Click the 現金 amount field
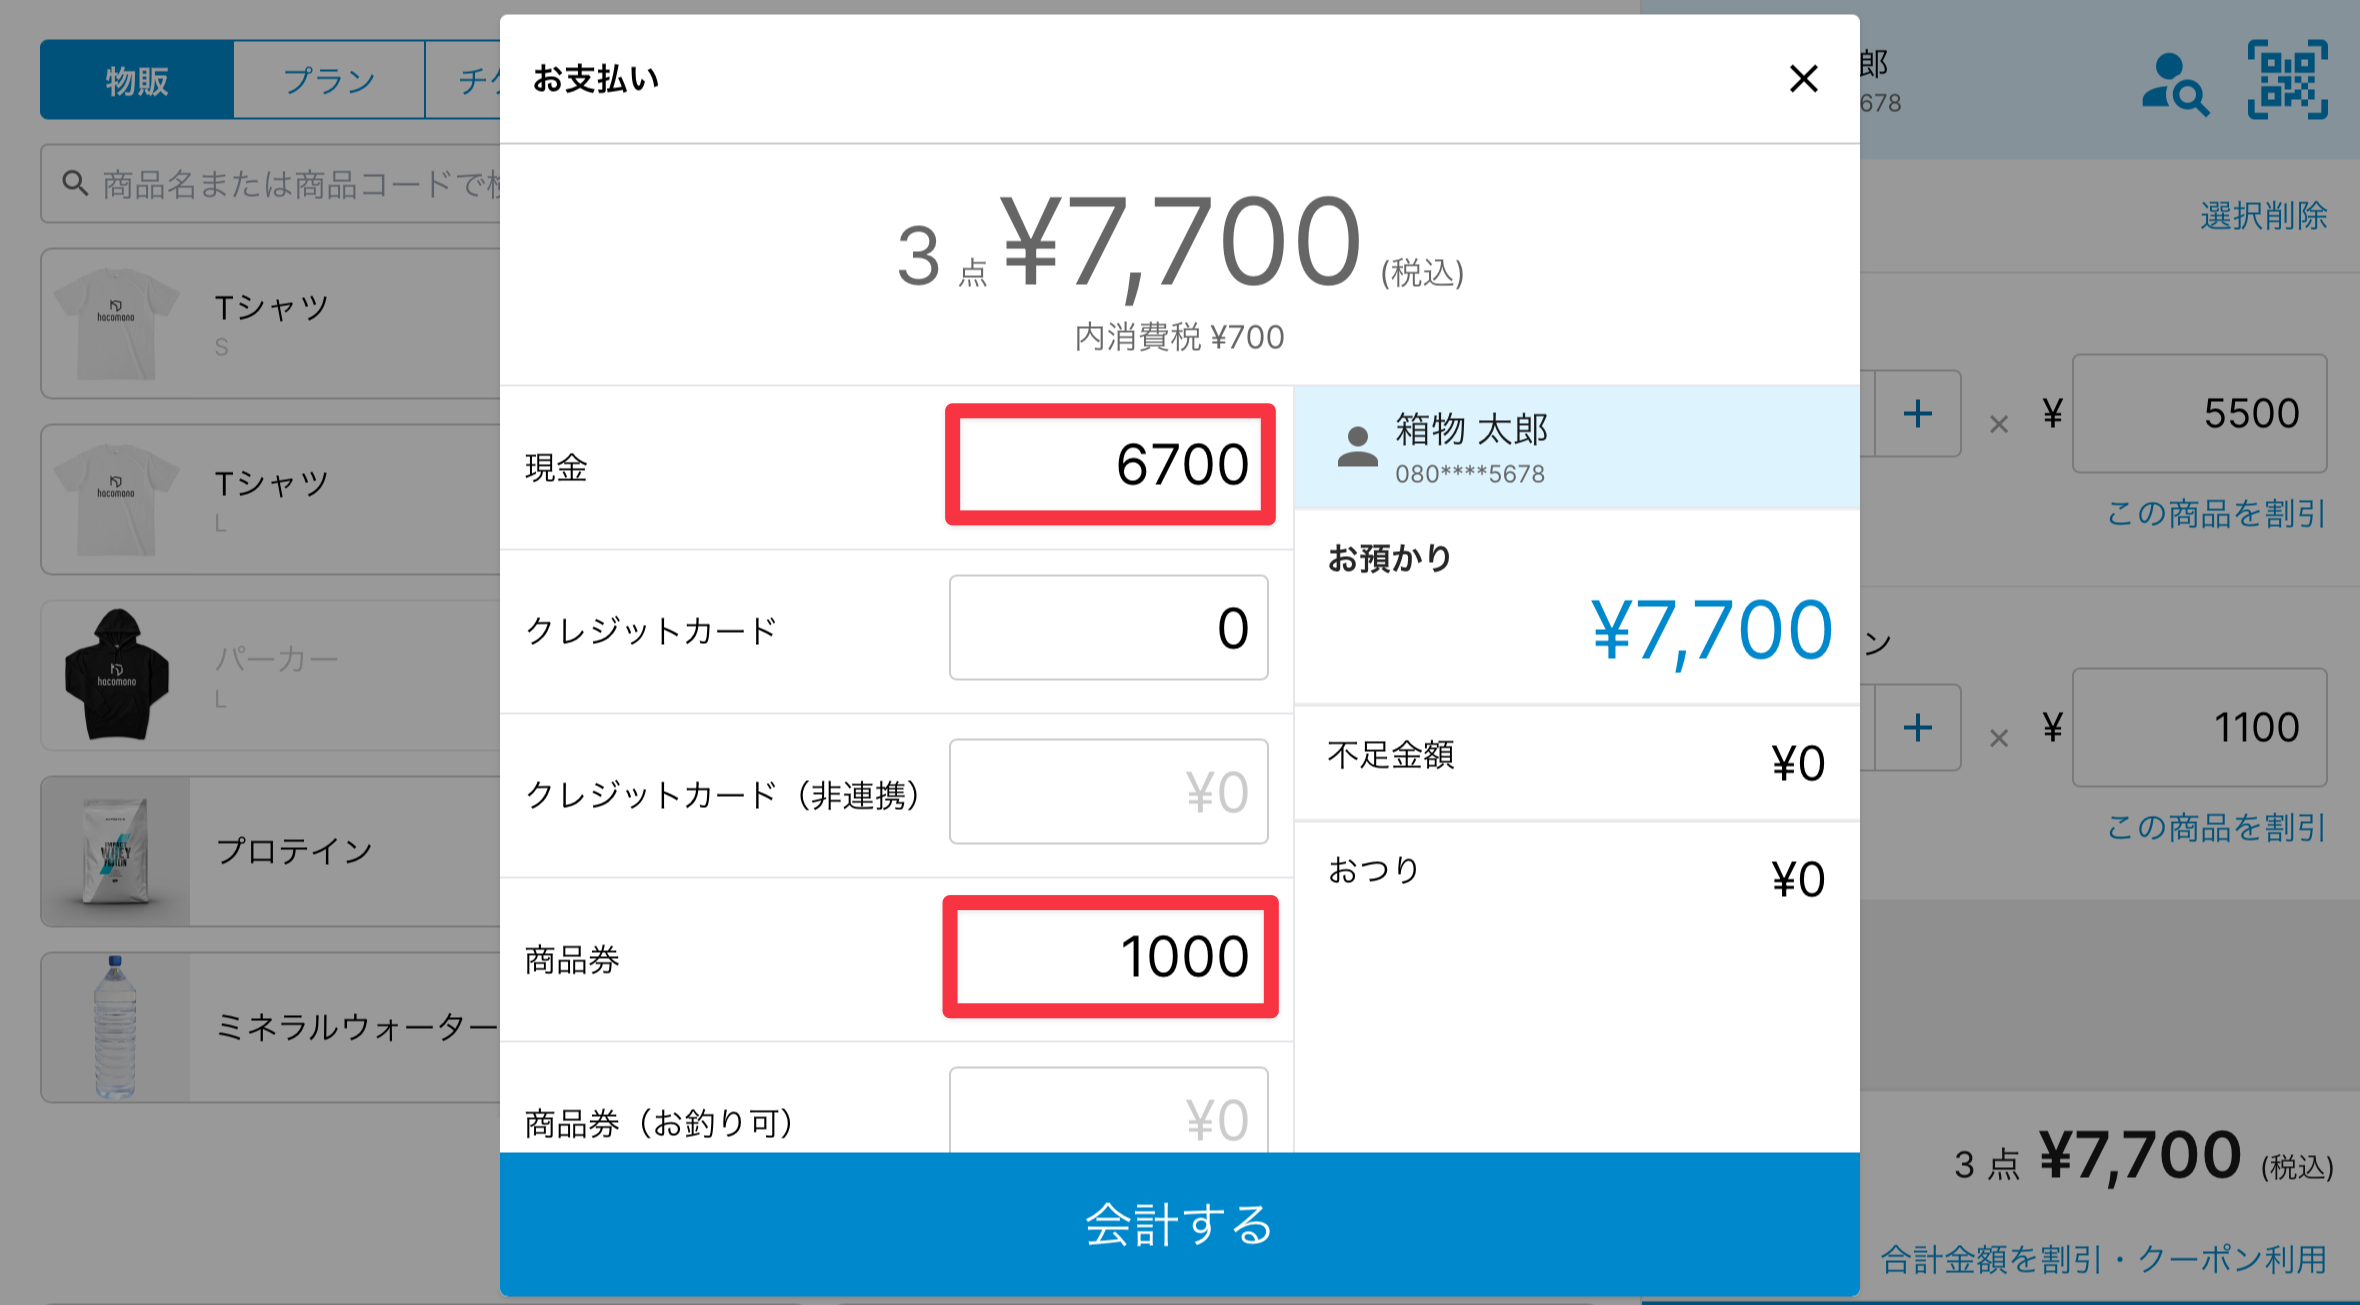 (x=1110, y=464)
